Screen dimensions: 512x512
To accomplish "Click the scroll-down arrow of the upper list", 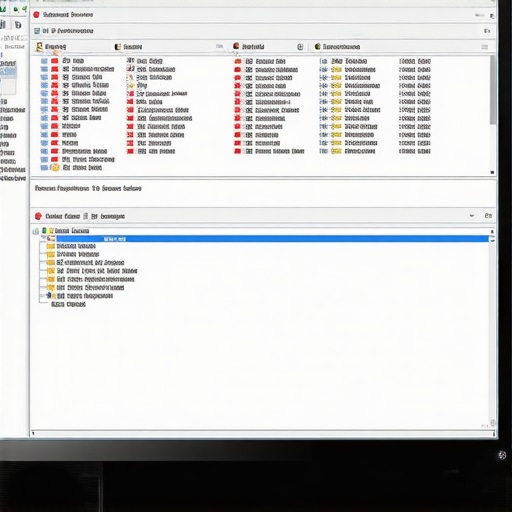I will [x=492, y=172].
